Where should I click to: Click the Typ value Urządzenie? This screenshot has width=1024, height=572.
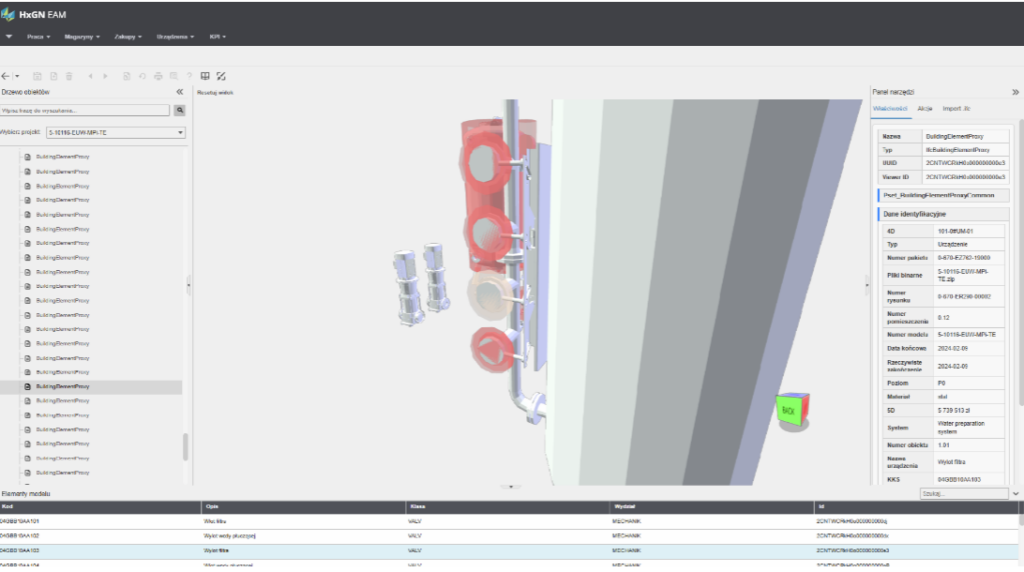953,244
